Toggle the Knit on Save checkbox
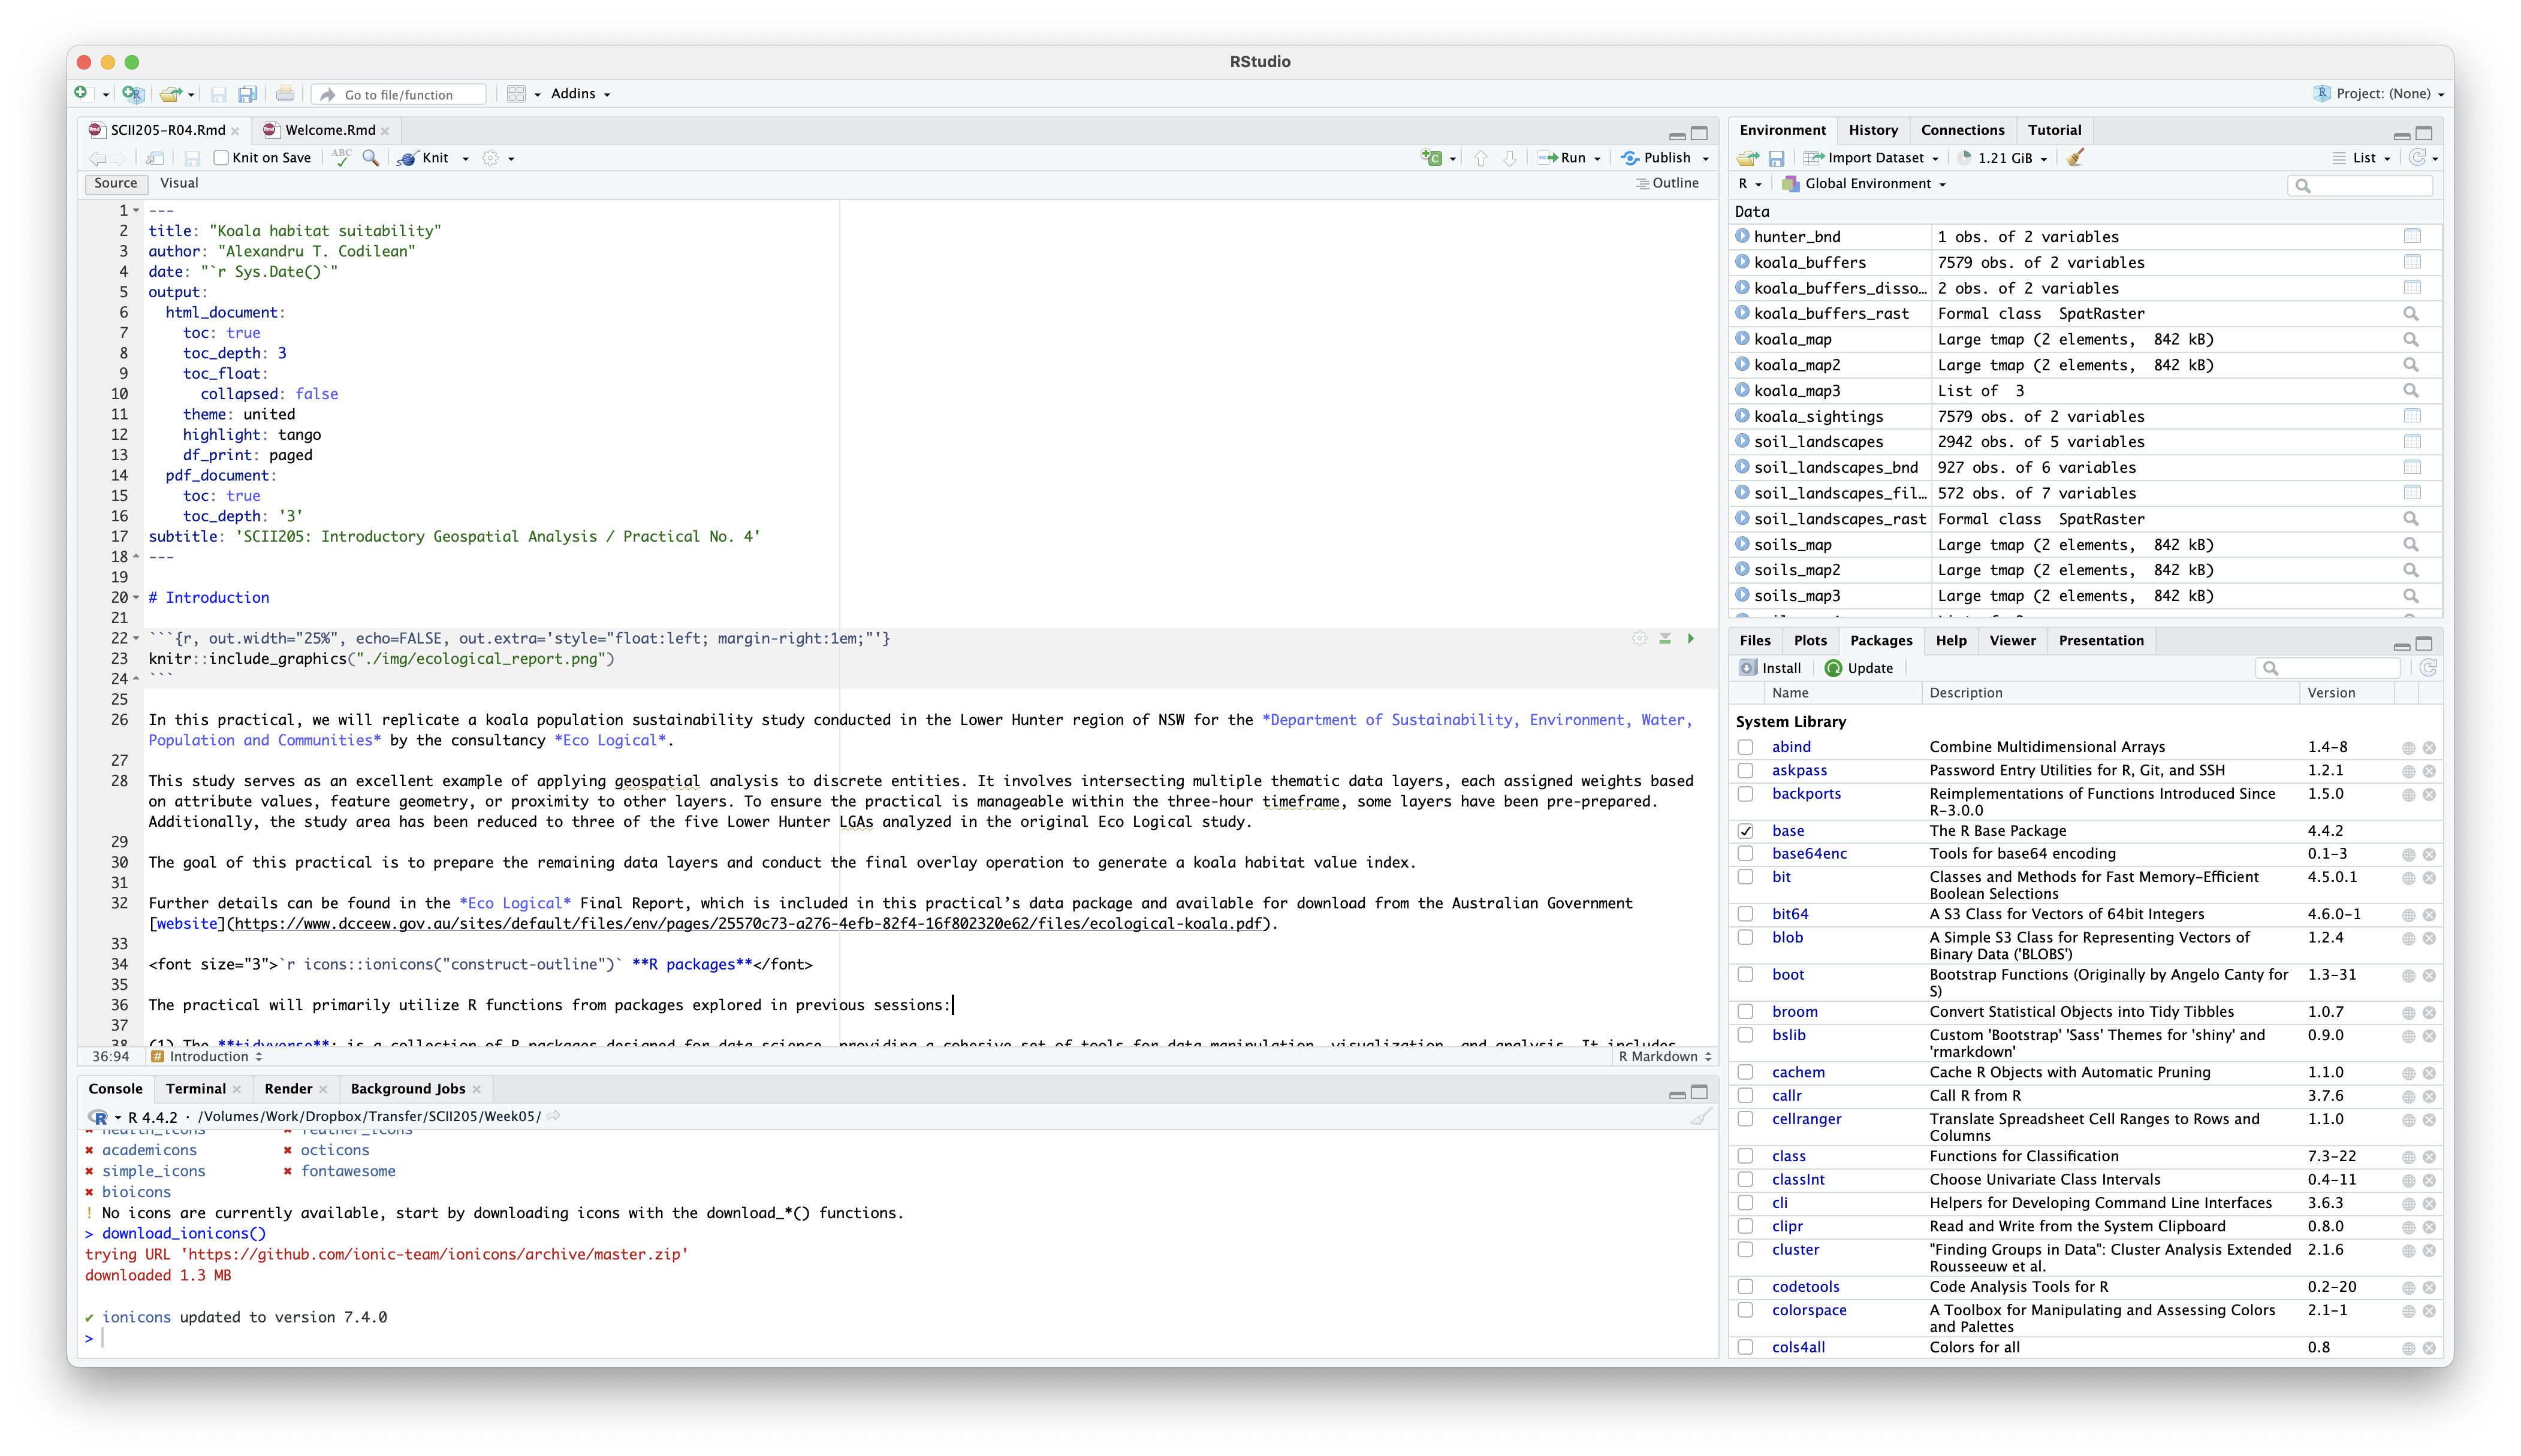2521x1456 pixels. pyautogui.click(x=221, y=158)
